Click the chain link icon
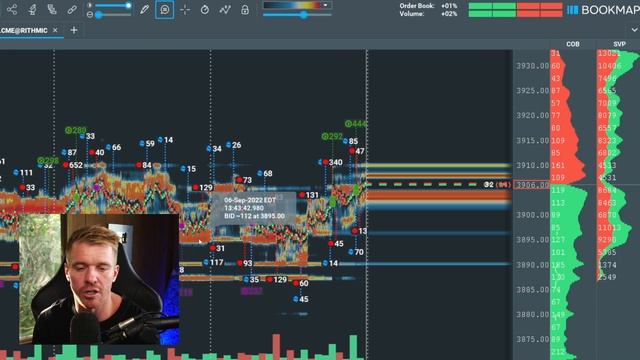The height and width of the screenshot is (360, 640). (x=72, y=9)
